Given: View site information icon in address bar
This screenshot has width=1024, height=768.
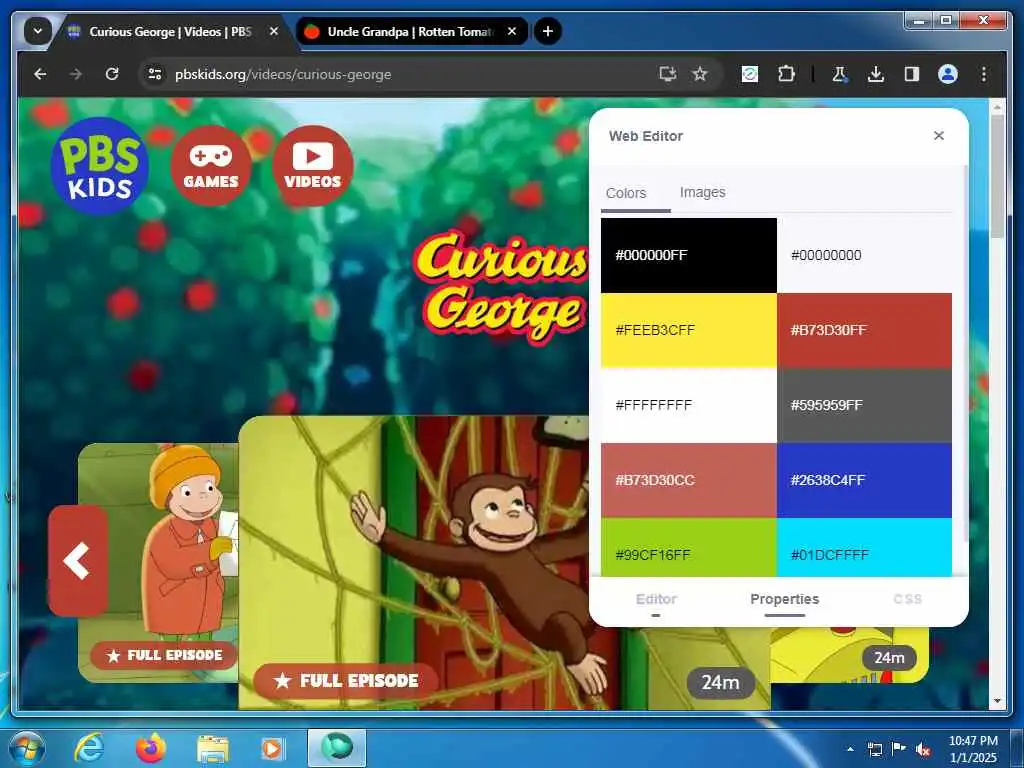Looking at the screenshot, I should click(155, 74).
